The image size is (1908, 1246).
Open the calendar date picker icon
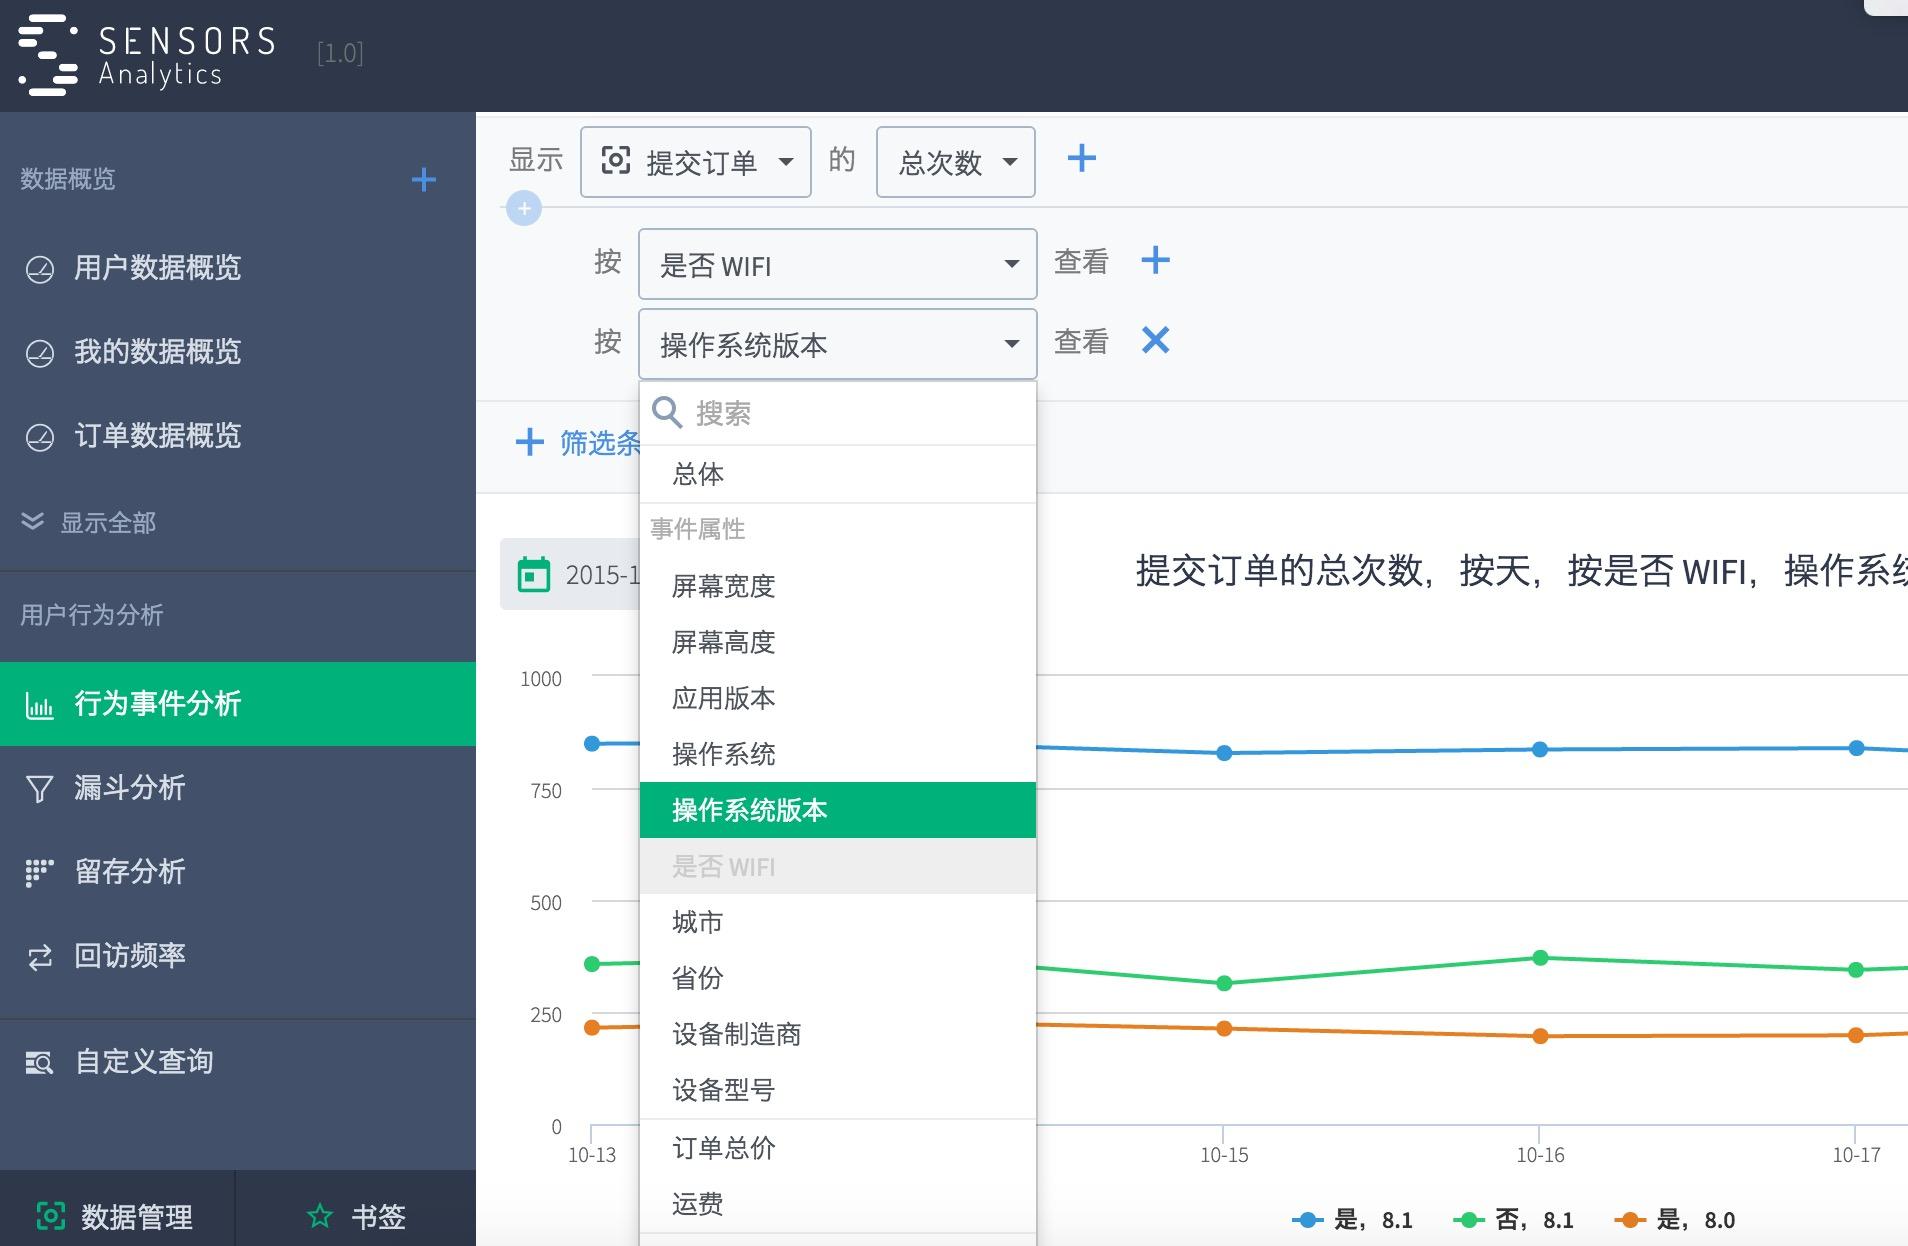point(534,573)
